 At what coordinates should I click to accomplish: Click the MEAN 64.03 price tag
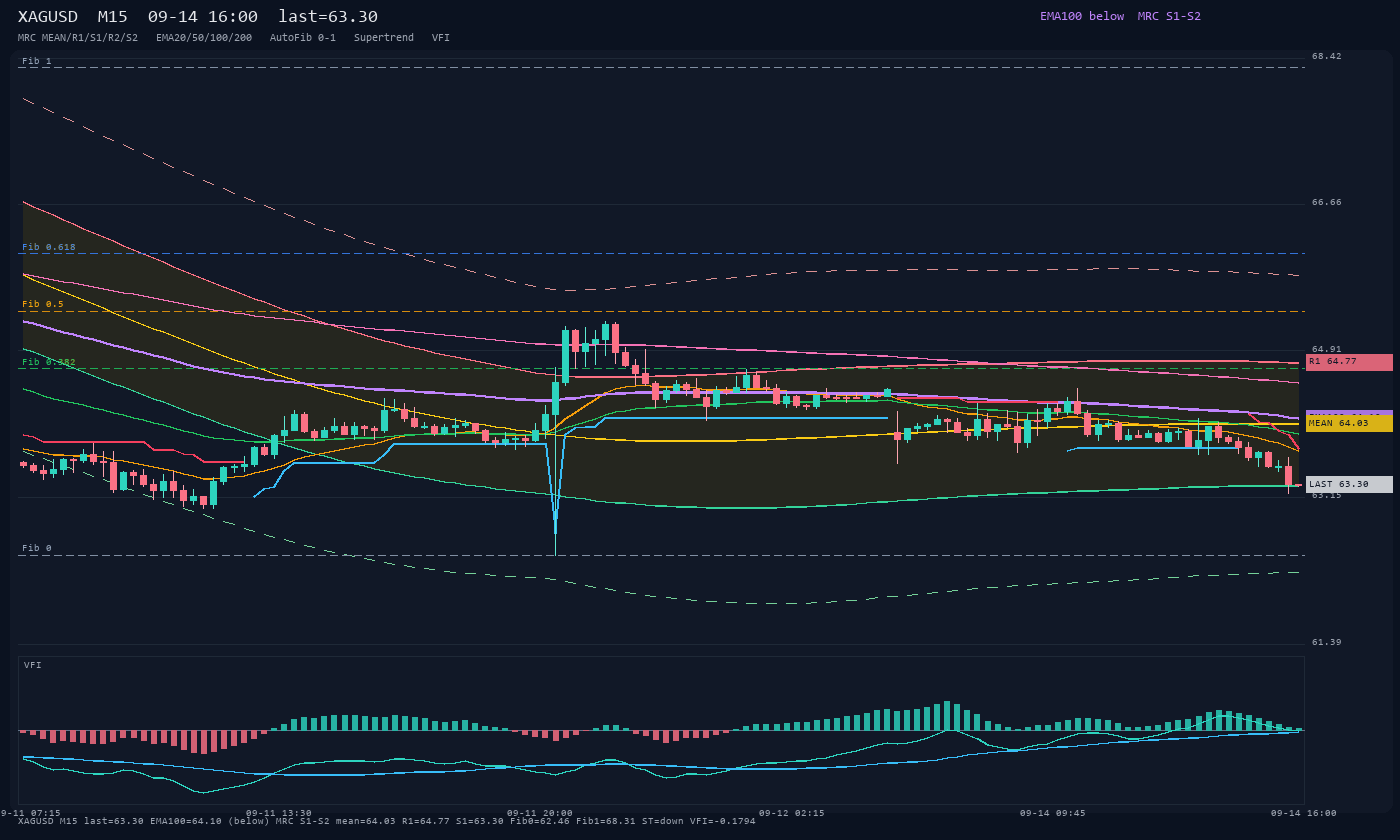tap(1349, 424)
